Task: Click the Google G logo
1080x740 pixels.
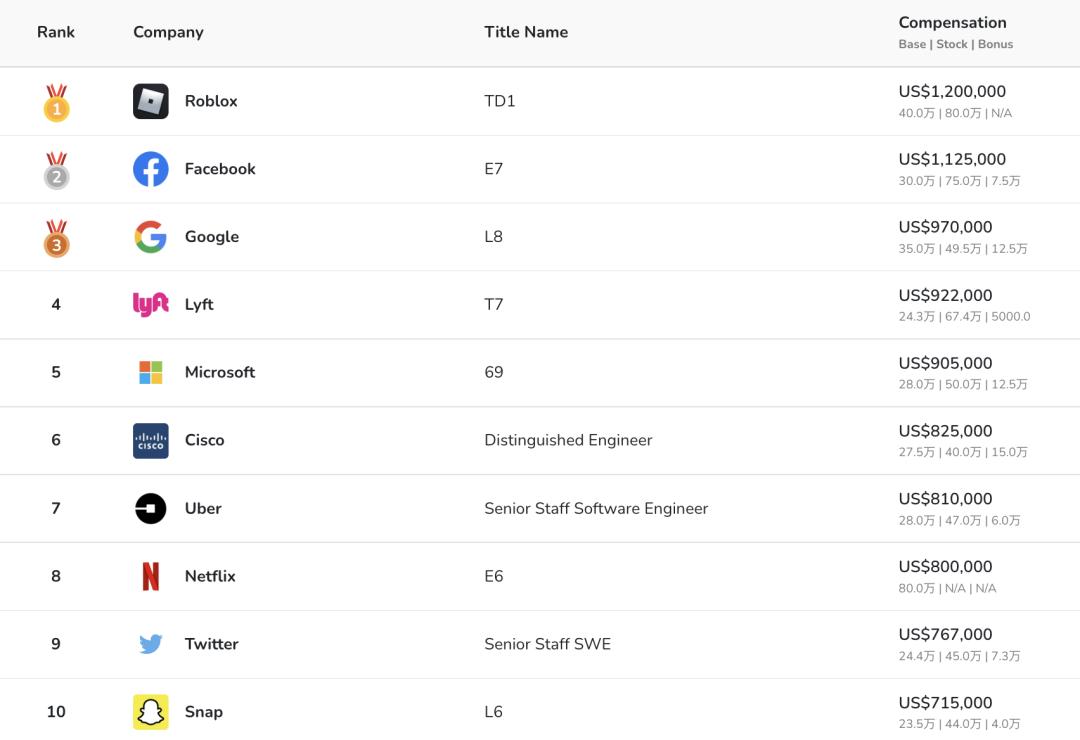Action: click(x=151, y=237)
